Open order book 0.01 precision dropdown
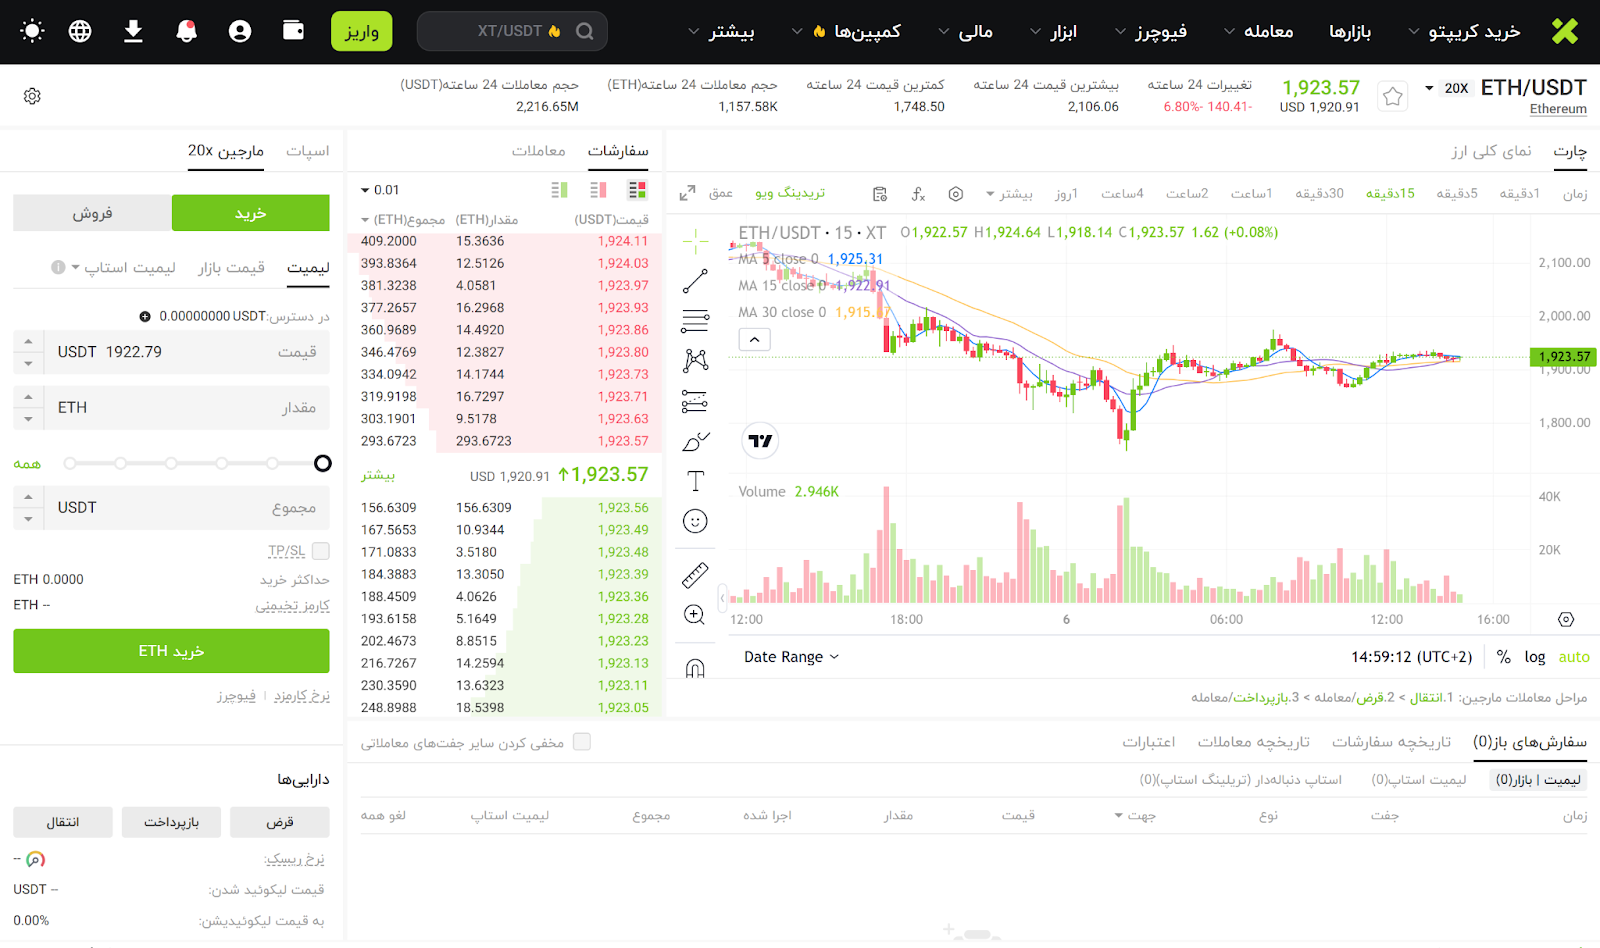Screen dimensions: 1600x948 (380, 190)
